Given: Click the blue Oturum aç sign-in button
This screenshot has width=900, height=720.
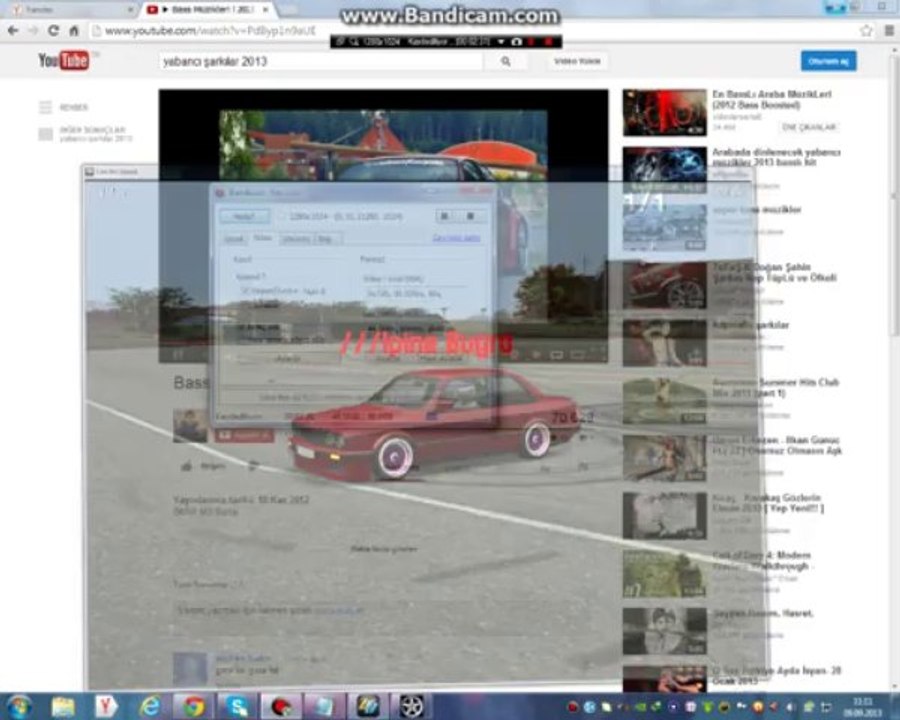Looking at the screenshot, I should coord(828,61).
